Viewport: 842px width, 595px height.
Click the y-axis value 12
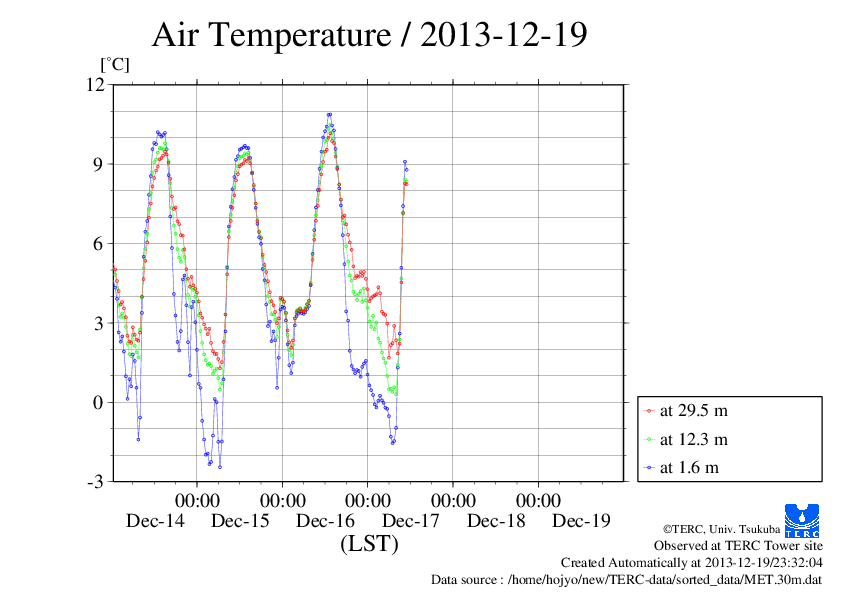coord(96,84)
